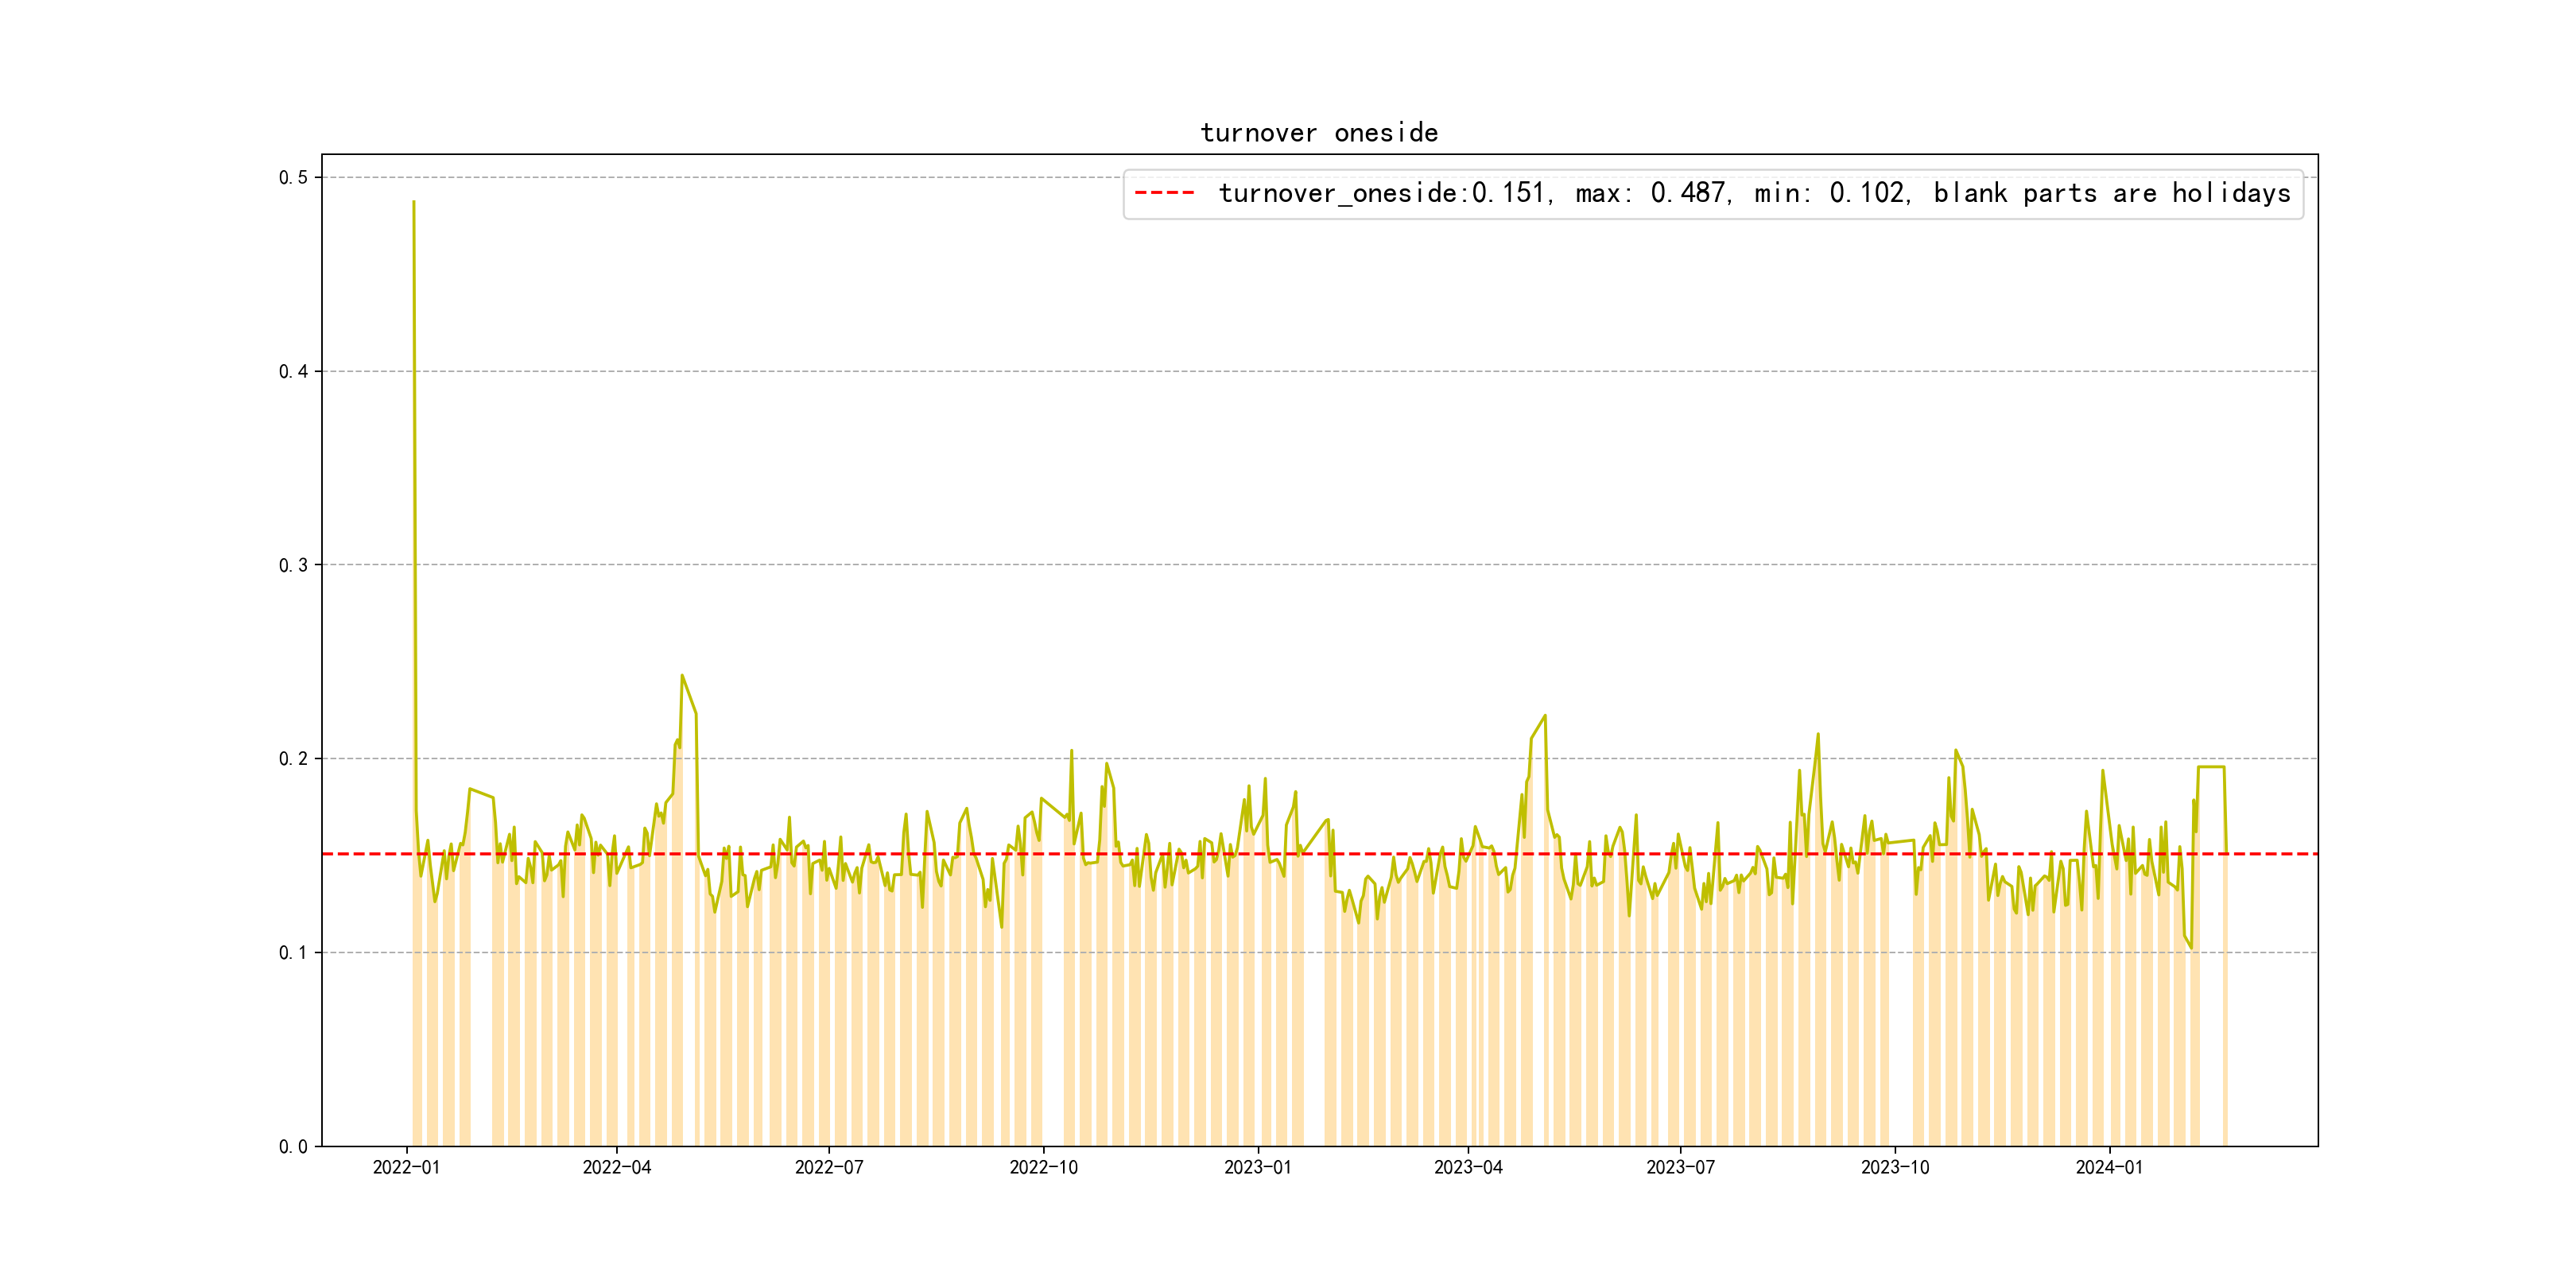This screenshot has height=1288, width=2576.
Task: Click the legend text 'turnover_oneside:0.151'
Action: point(1382,193)
